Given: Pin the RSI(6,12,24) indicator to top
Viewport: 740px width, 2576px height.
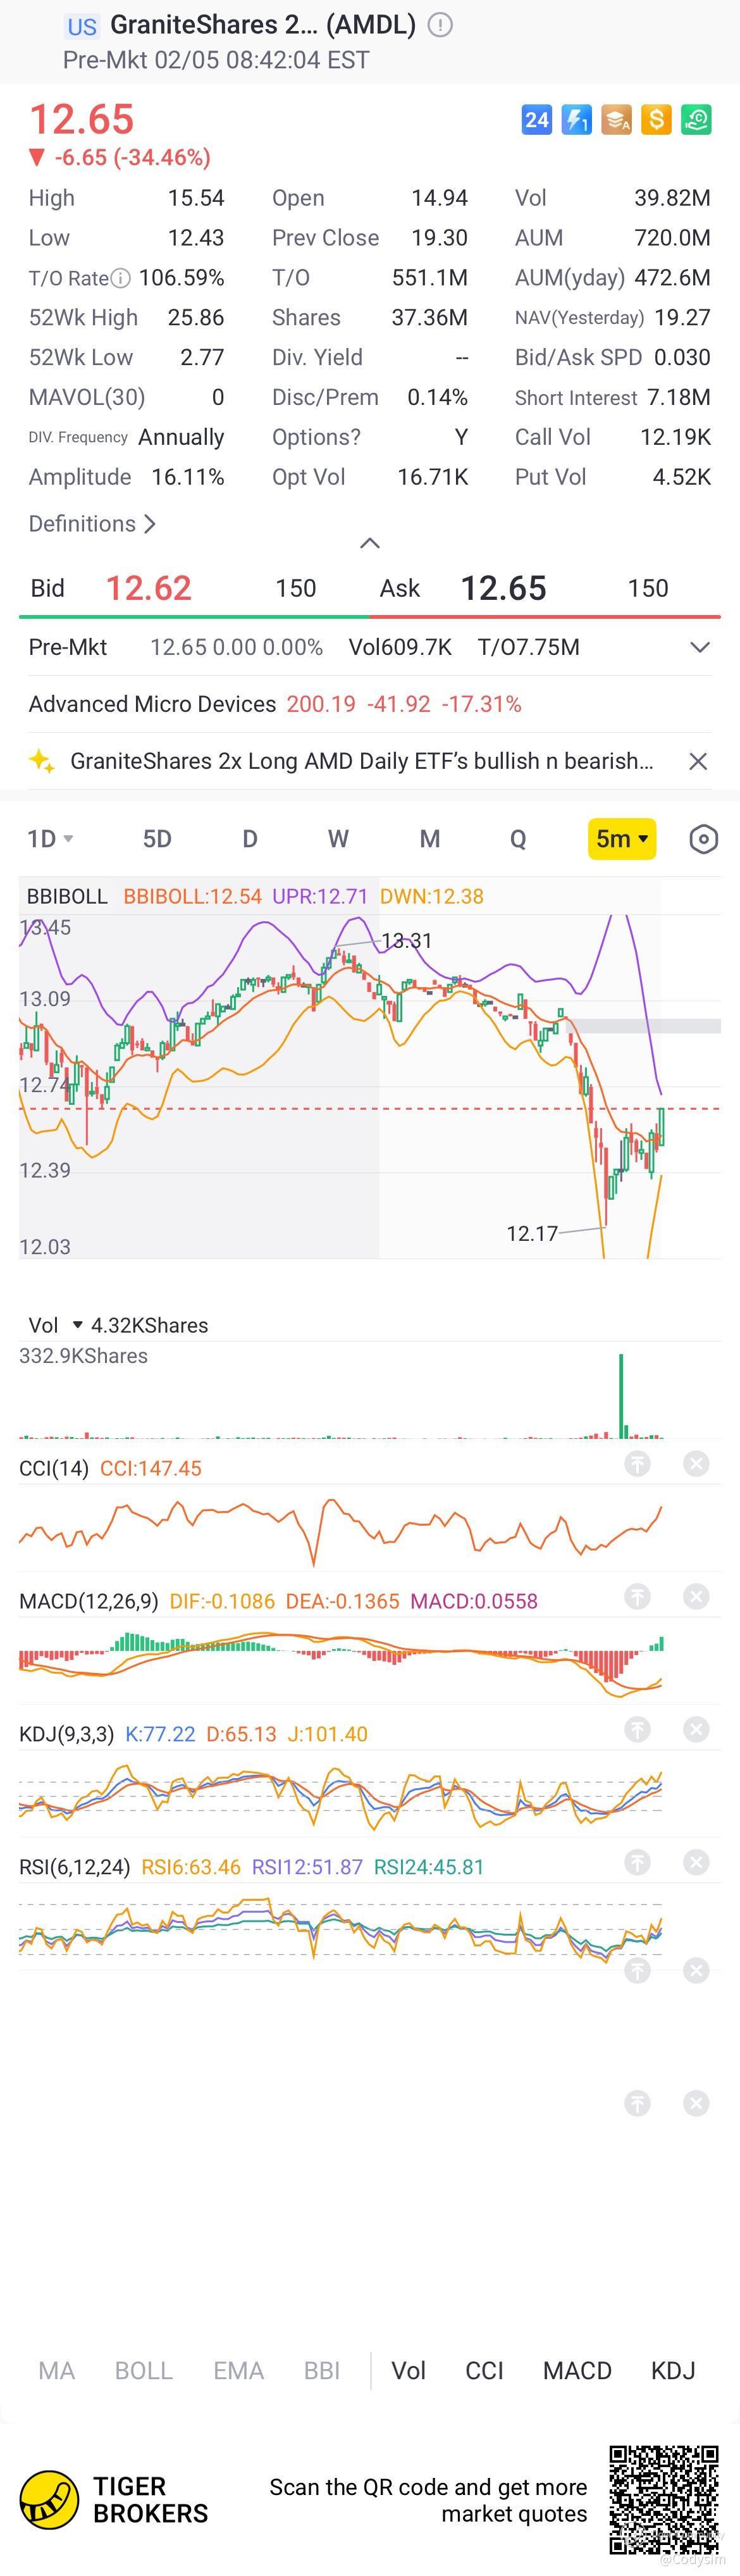Looking at the screenshot, I should (638, 1863).
